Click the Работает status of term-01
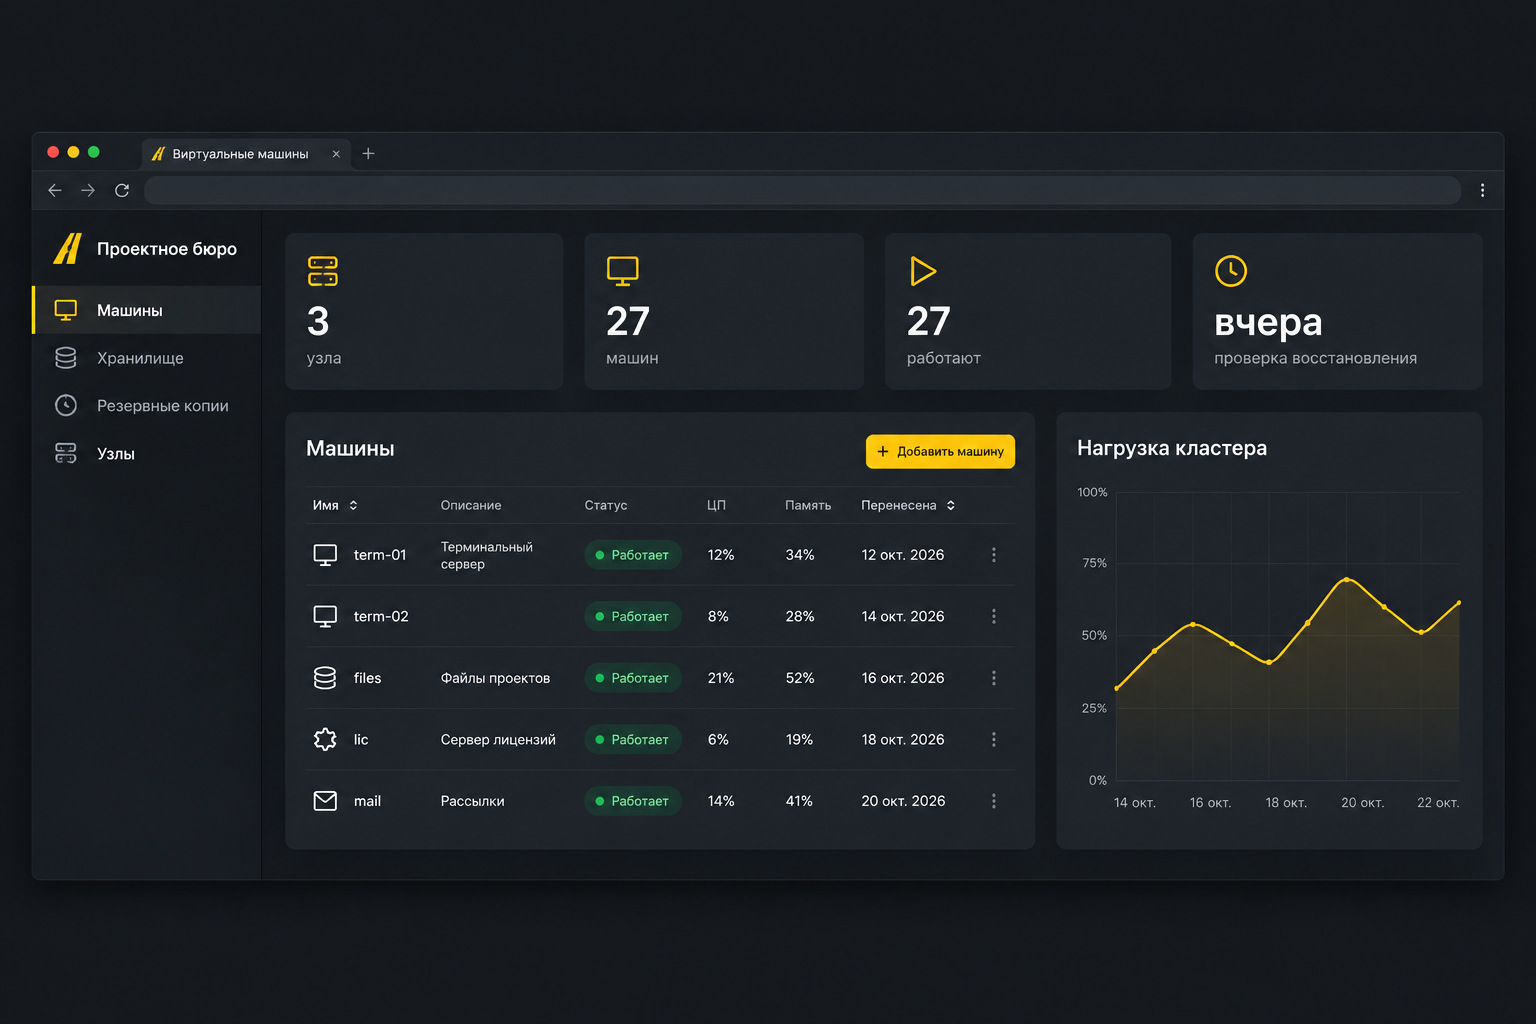The width and height of the screenshot is (1536, 1024). pos(632,555)
